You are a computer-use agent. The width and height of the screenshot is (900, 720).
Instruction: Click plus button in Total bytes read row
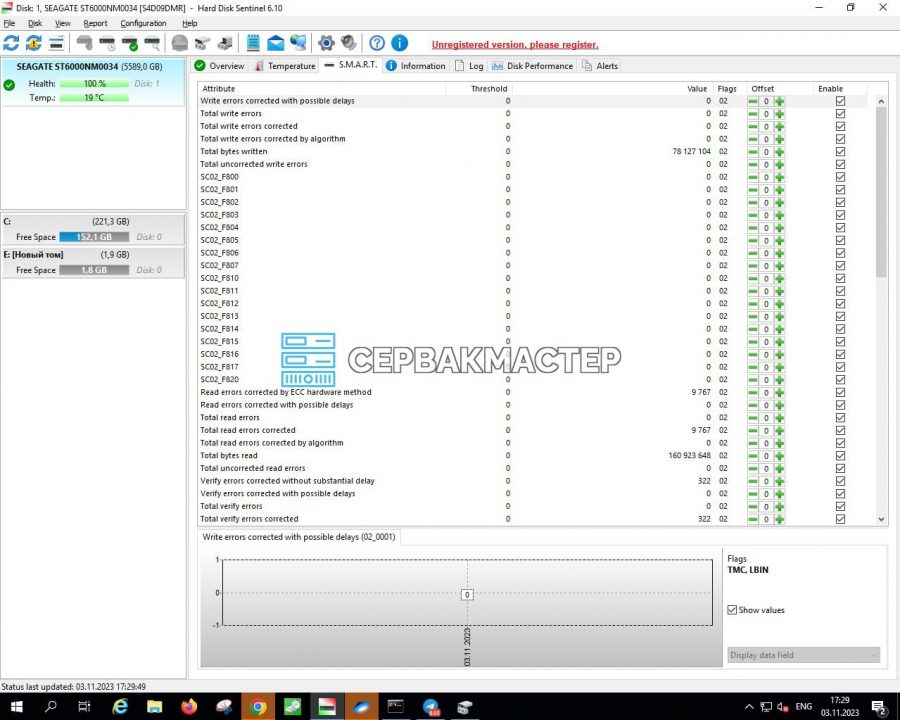tap(779, 456)
